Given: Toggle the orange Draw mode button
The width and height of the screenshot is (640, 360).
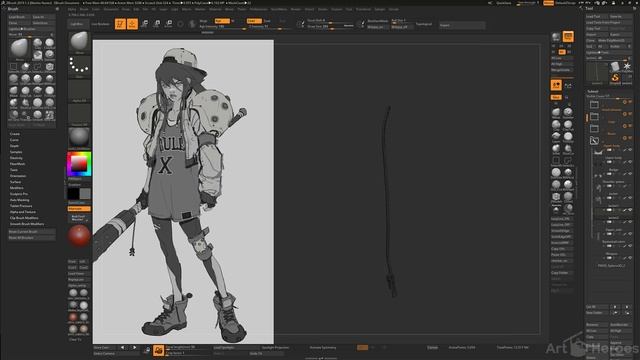Looking at the screenshot, I should 132,24.
